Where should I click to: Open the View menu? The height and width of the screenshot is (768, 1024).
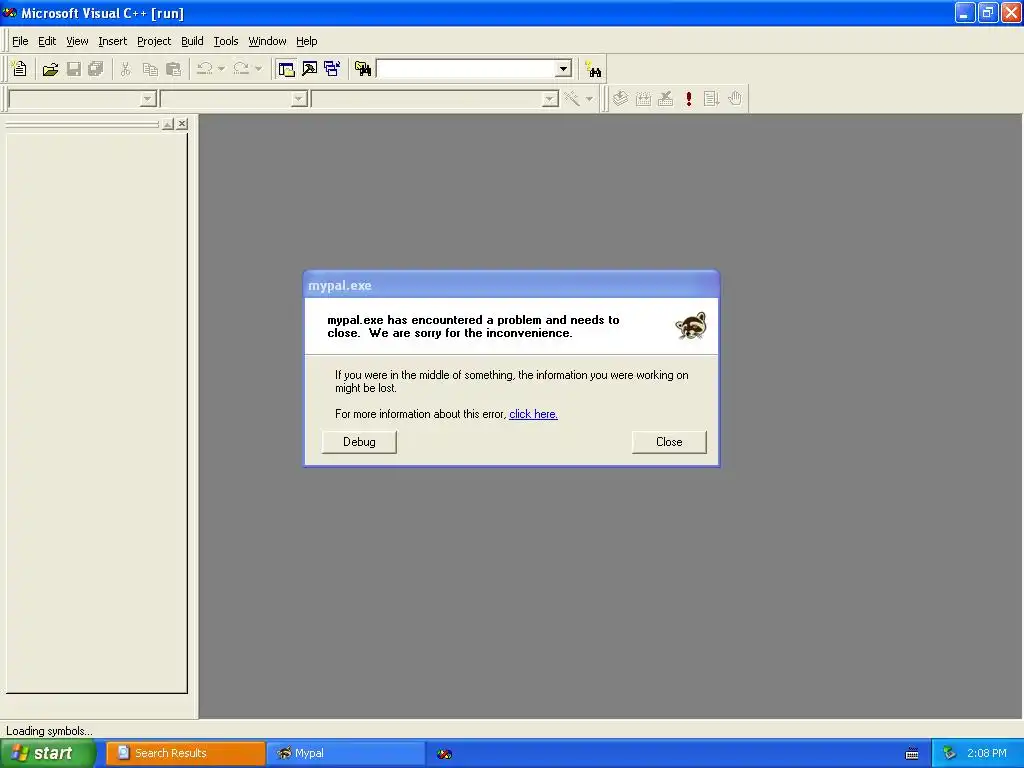click(x=77, y=41)
